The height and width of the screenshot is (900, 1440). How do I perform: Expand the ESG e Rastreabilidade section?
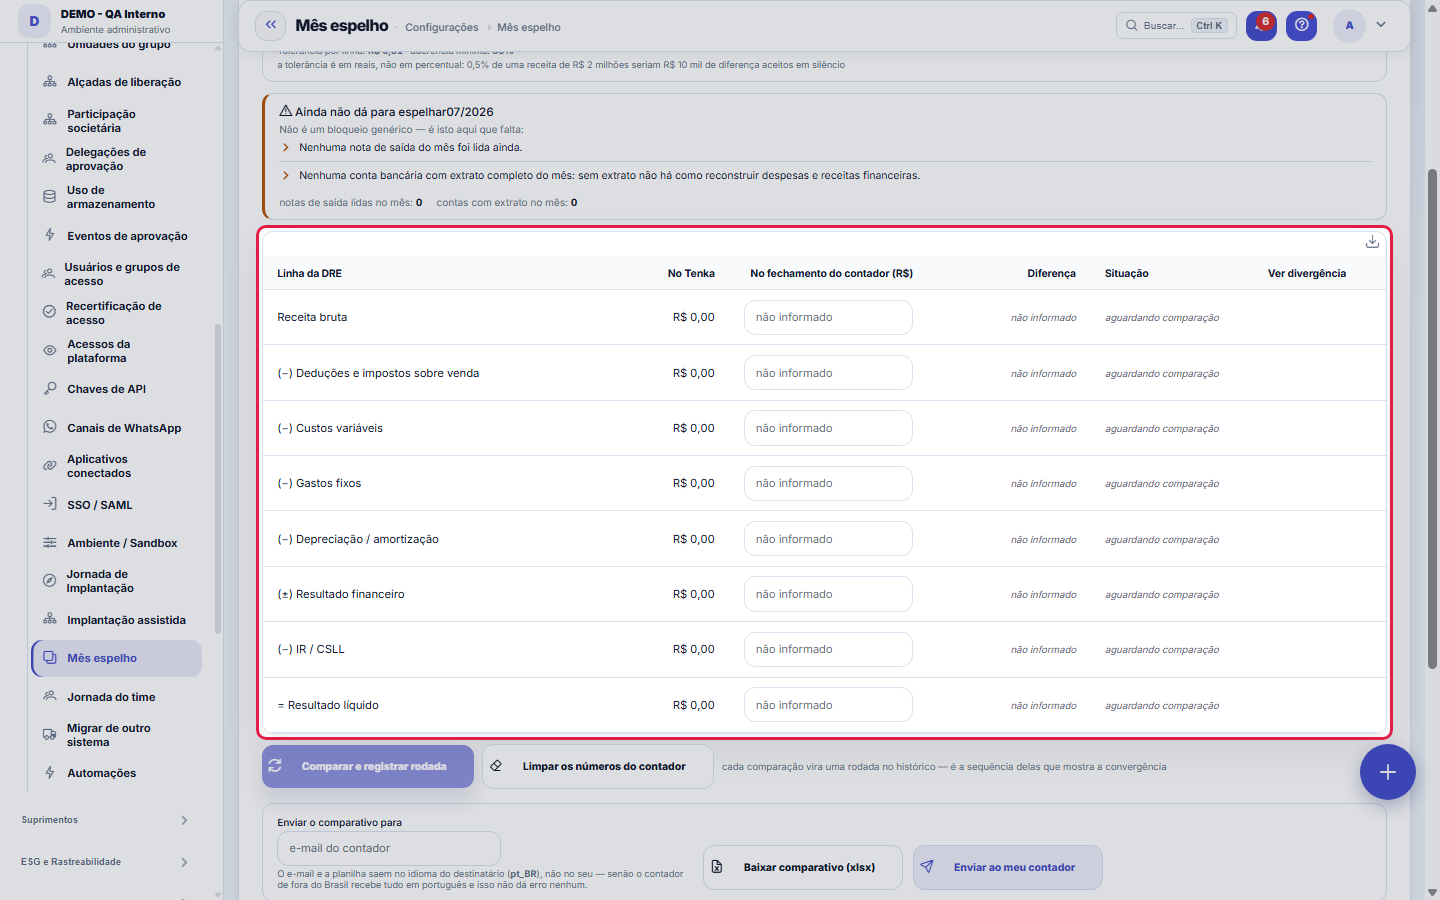tap(105, 862)
